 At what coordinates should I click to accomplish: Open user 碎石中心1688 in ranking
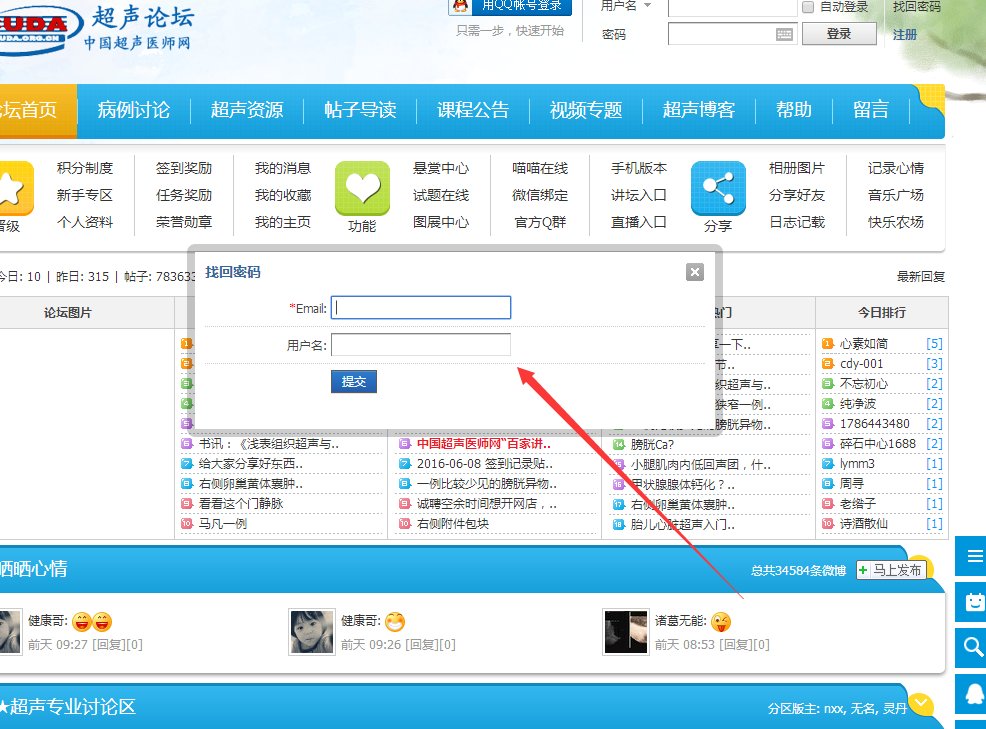[878, 444]
